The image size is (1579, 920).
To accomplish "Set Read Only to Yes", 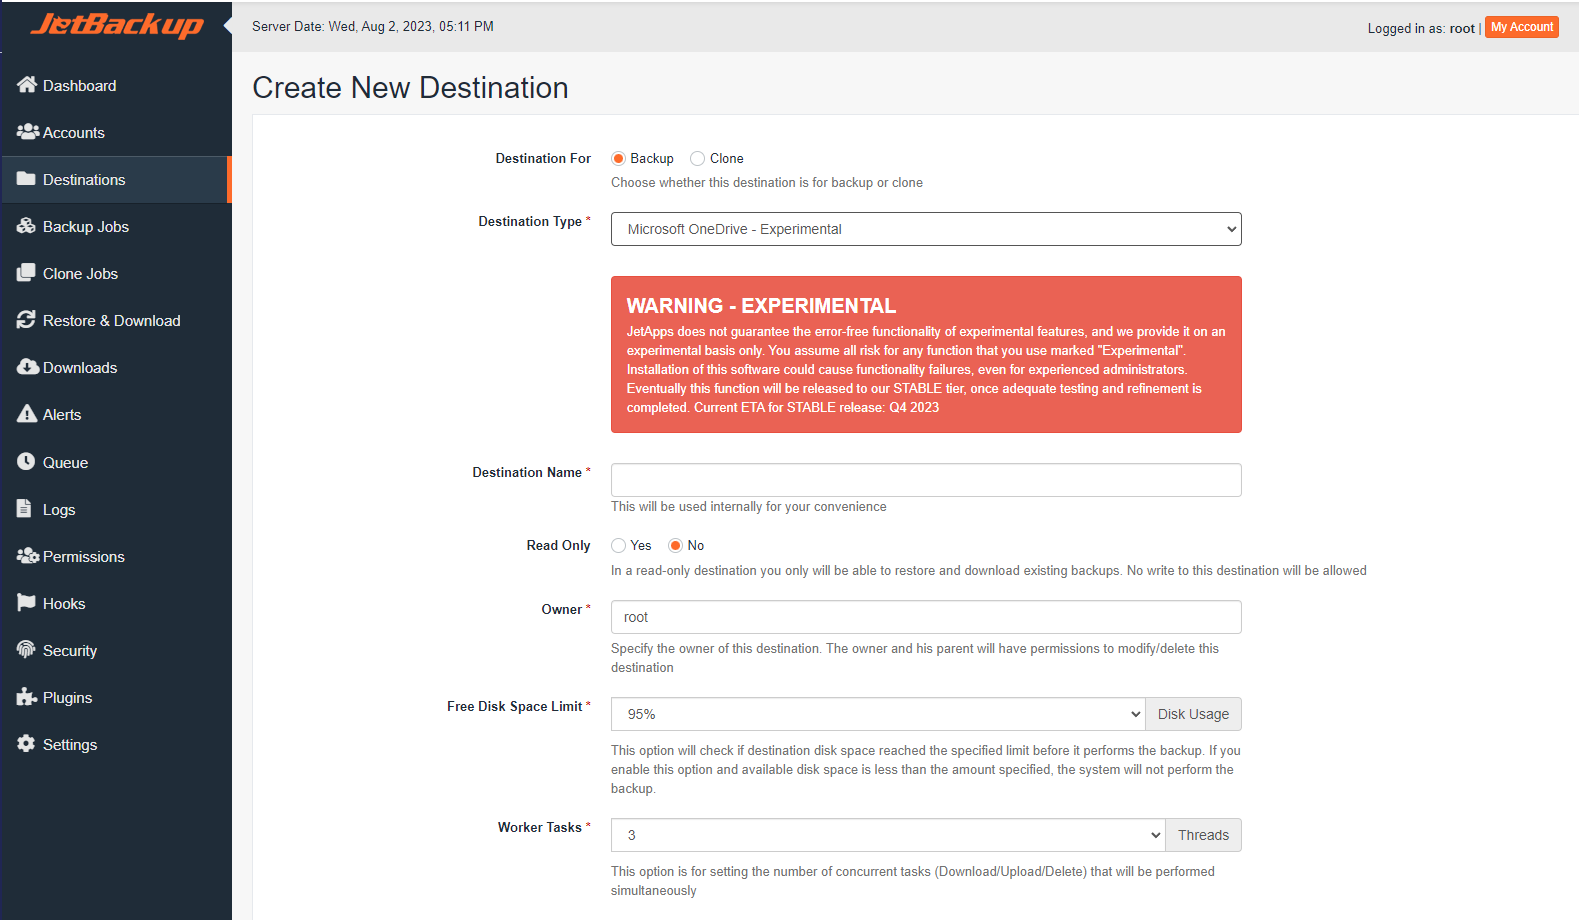I will click(x=618, y=545).
